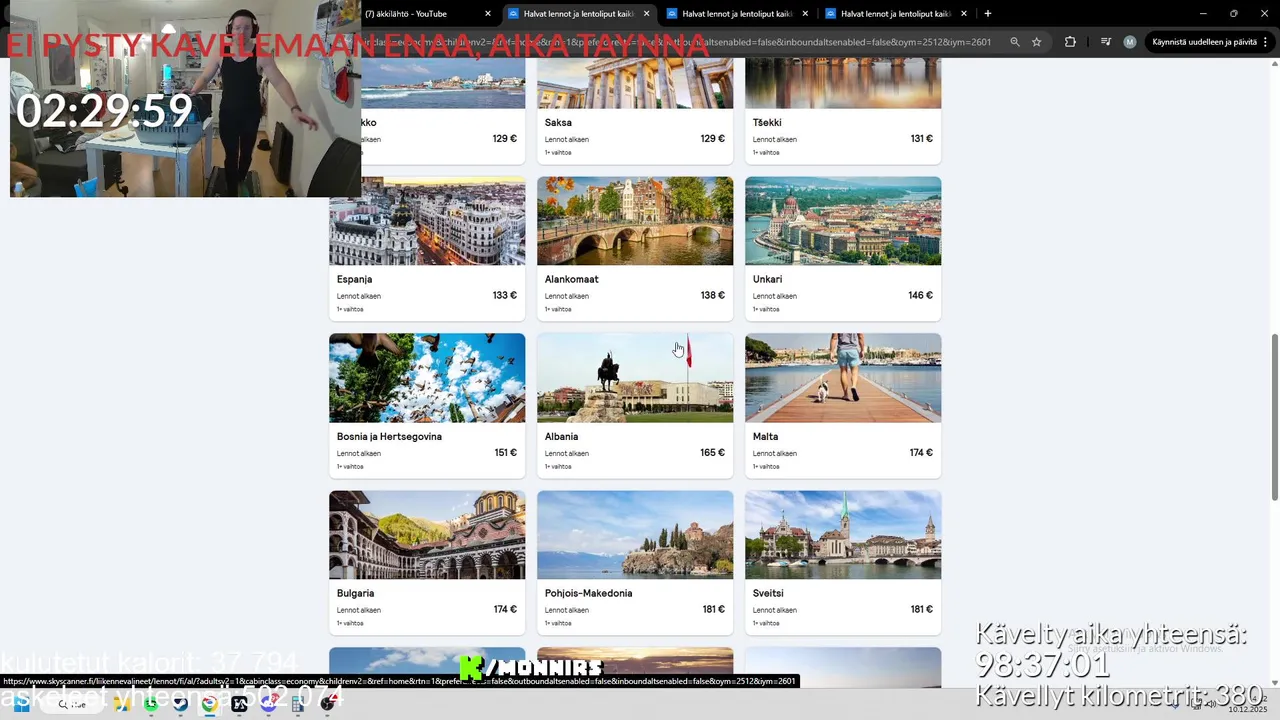Click the Espanja city photo thumbnail

[x=427, y=221]
